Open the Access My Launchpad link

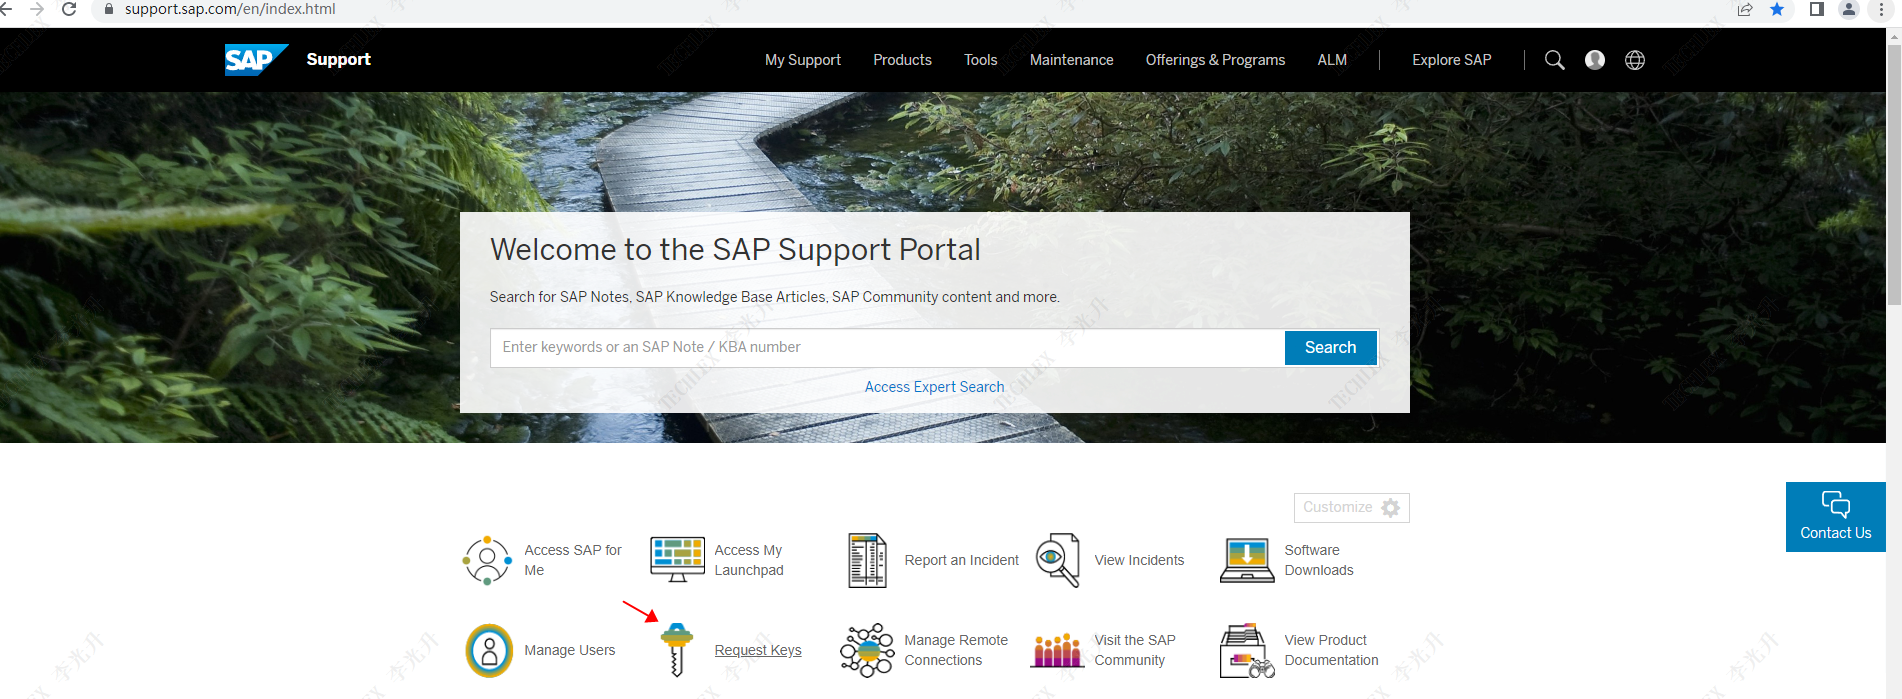(749, 560)
